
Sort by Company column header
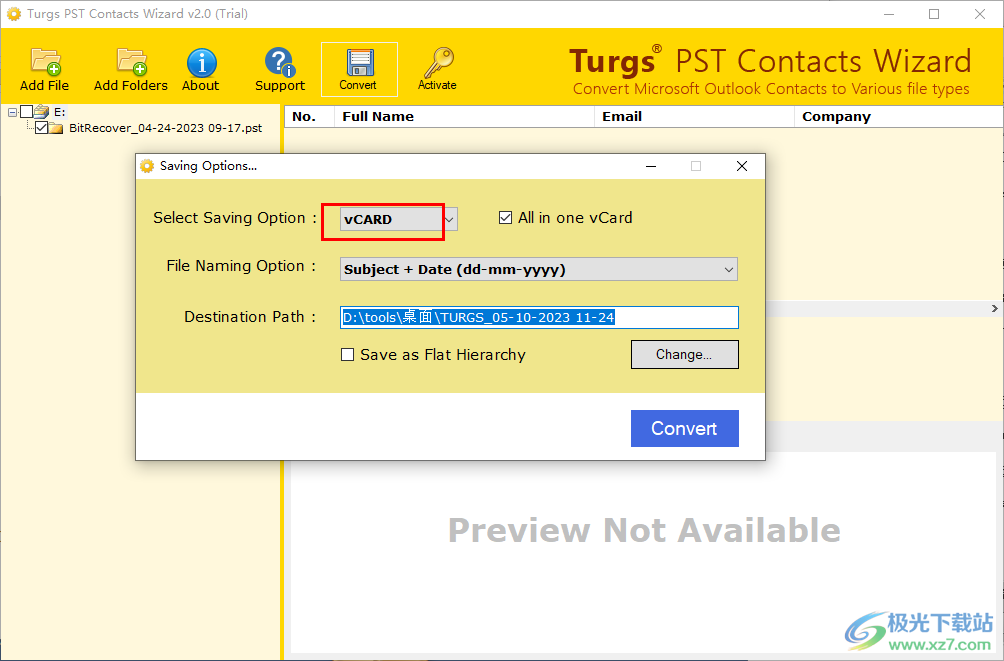tap(898, 117)
